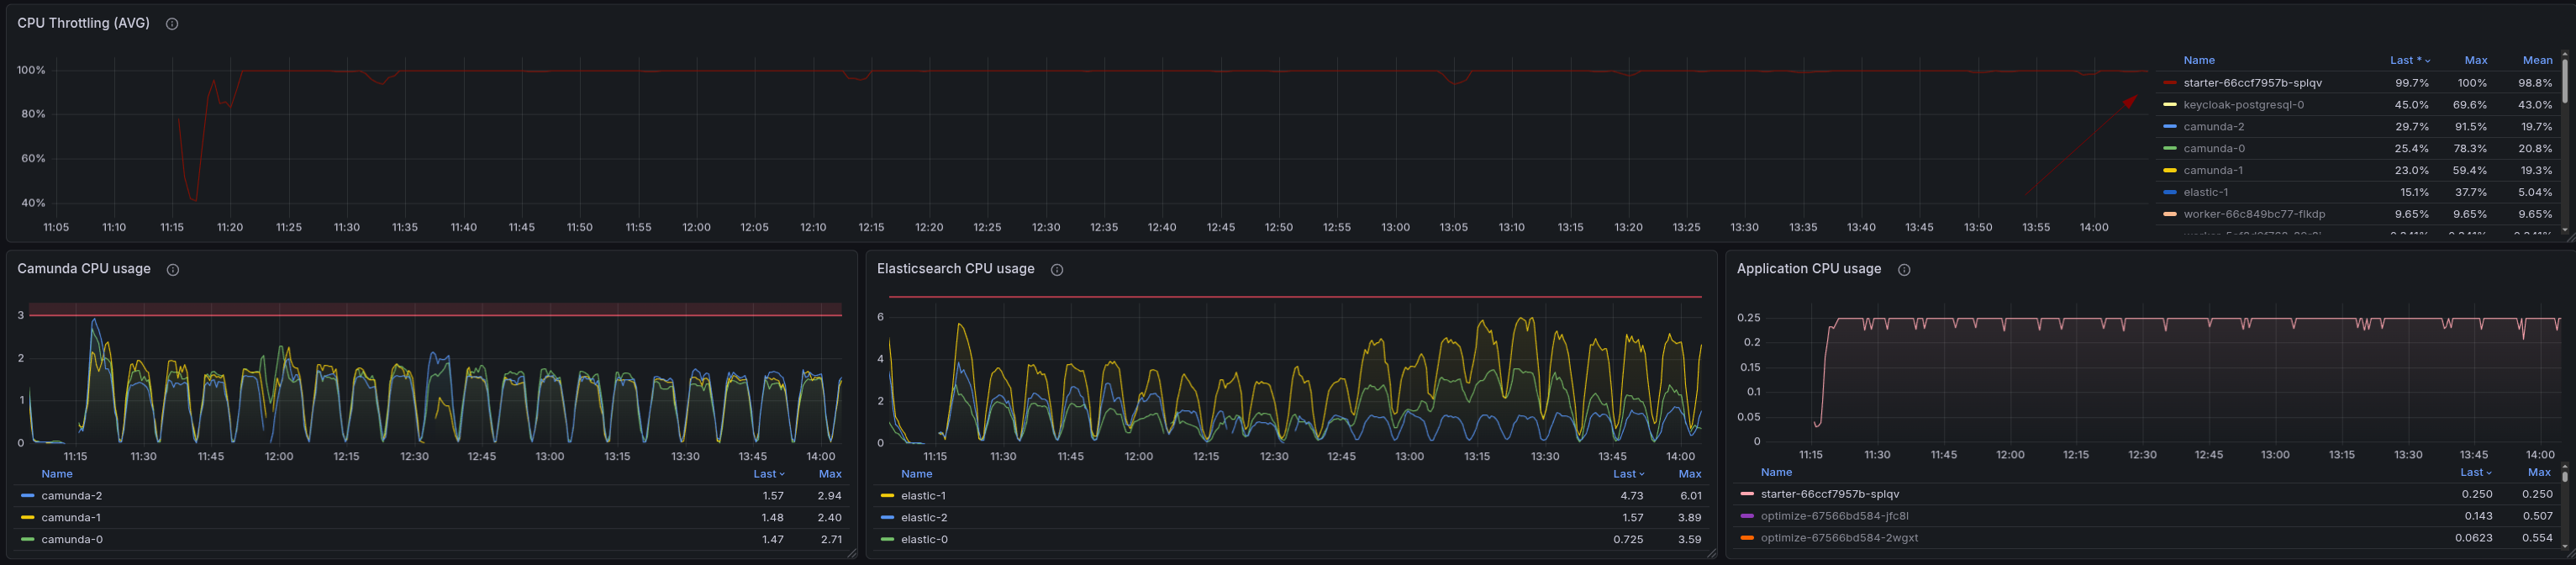Open color picker for elastic-1 yellow swatch
Image resolution: width=2576 pixels, height=565 pixels.
click(887, 496)
